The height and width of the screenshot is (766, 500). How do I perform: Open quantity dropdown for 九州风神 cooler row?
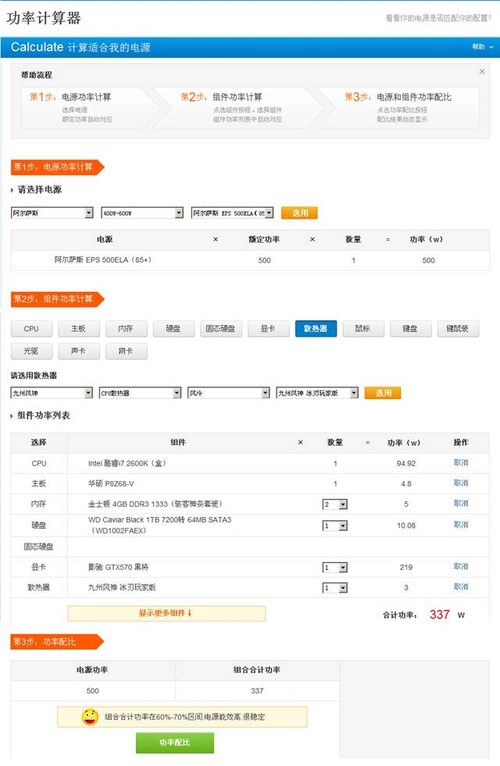point(335,588)
